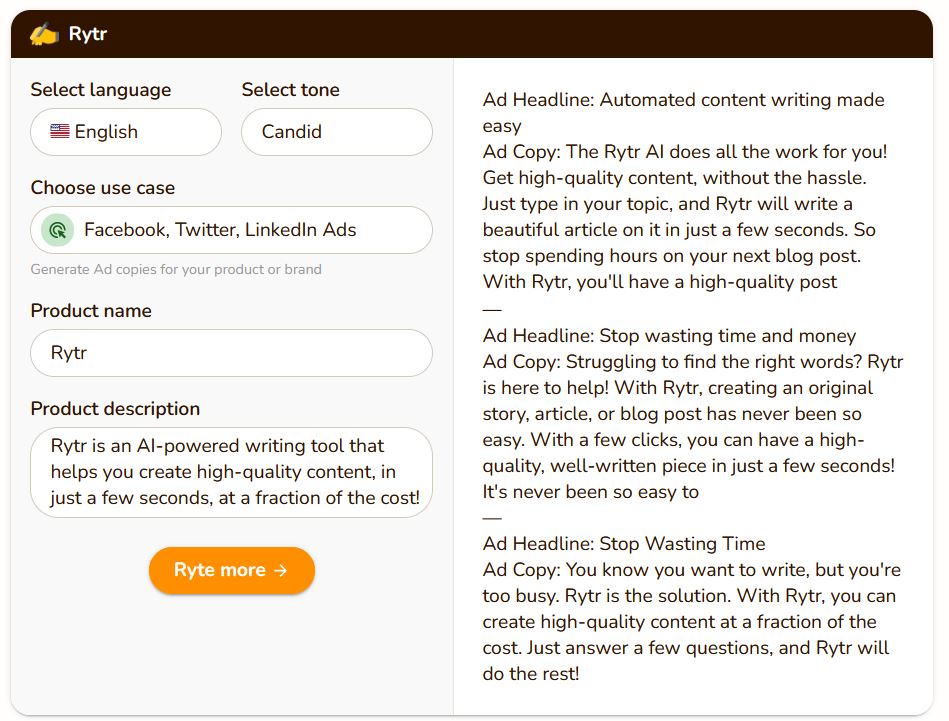
Task: Open the Candid tone dropdown
Action: click(337, 132)
